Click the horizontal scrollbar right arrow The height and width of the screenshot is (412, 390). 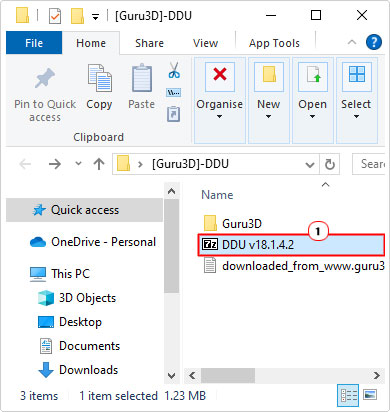(x=377, y=376)
